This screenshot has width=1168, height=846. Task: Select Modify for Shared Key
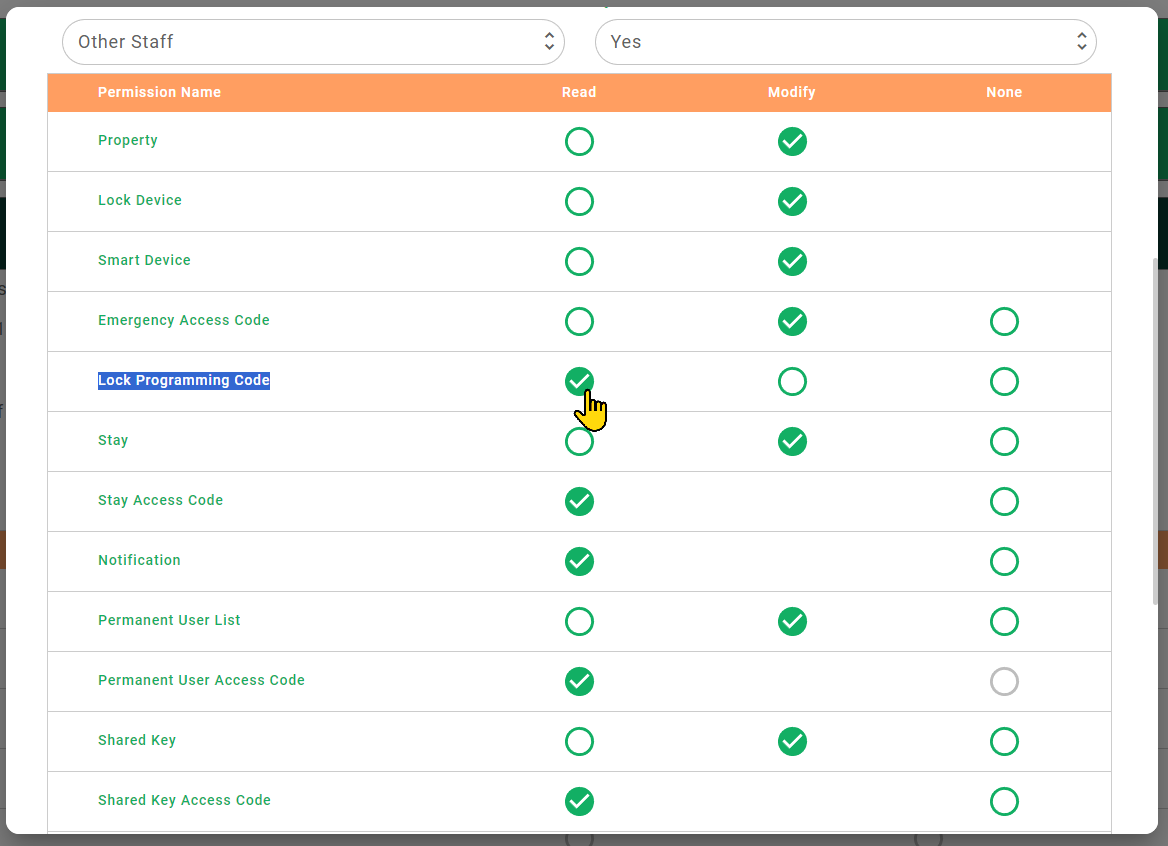click(792, 742)
